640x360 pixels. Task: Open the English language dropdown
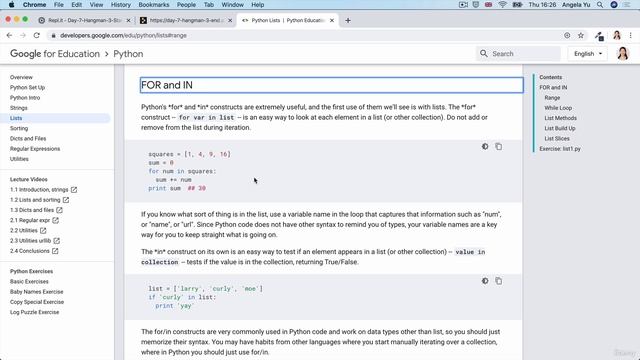click(588, 53)
